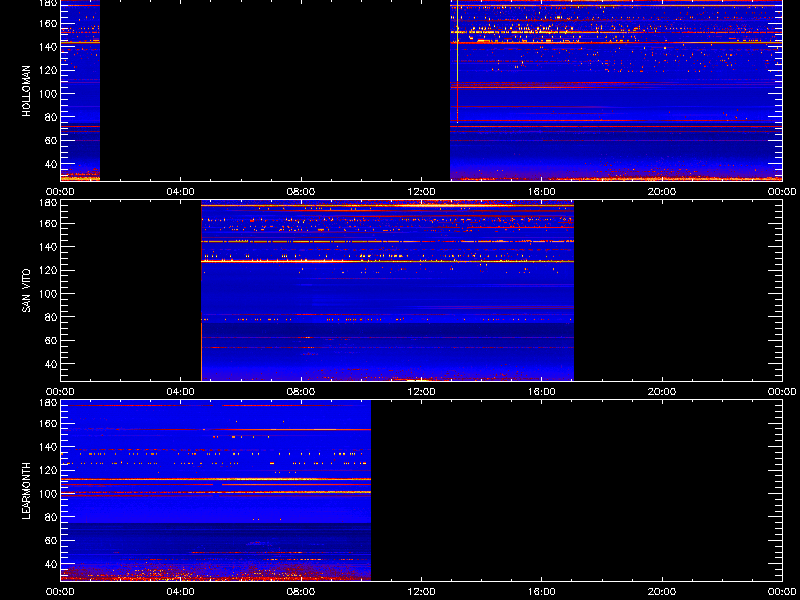800x600 pixels.
Task: Pick the 160 frequency tick on Learmonth axis
Action: 49,423
